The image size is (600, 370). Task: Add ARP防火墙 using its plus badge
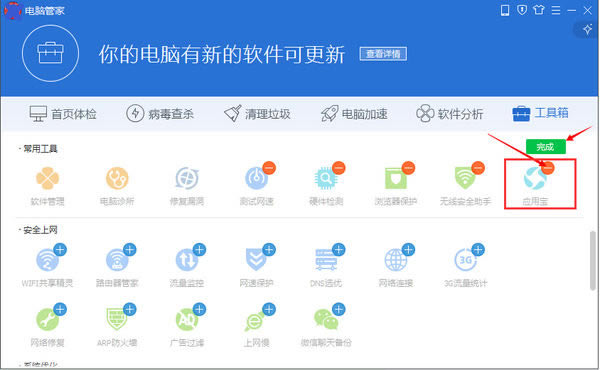[130, 309]
